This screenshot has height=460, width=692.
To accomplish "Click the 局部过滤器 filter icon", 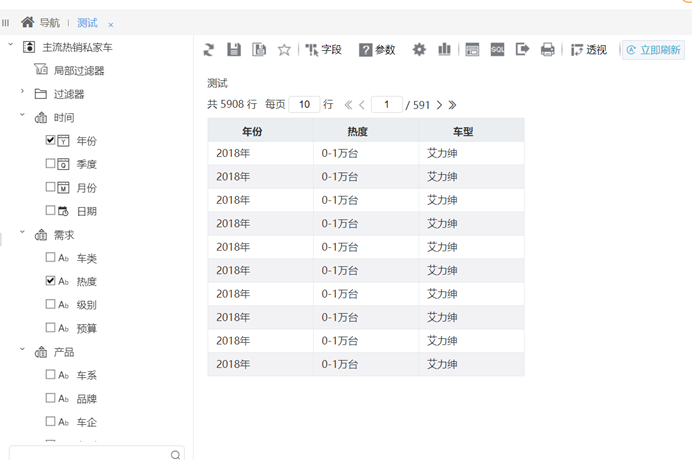I will tap(41, 69).
